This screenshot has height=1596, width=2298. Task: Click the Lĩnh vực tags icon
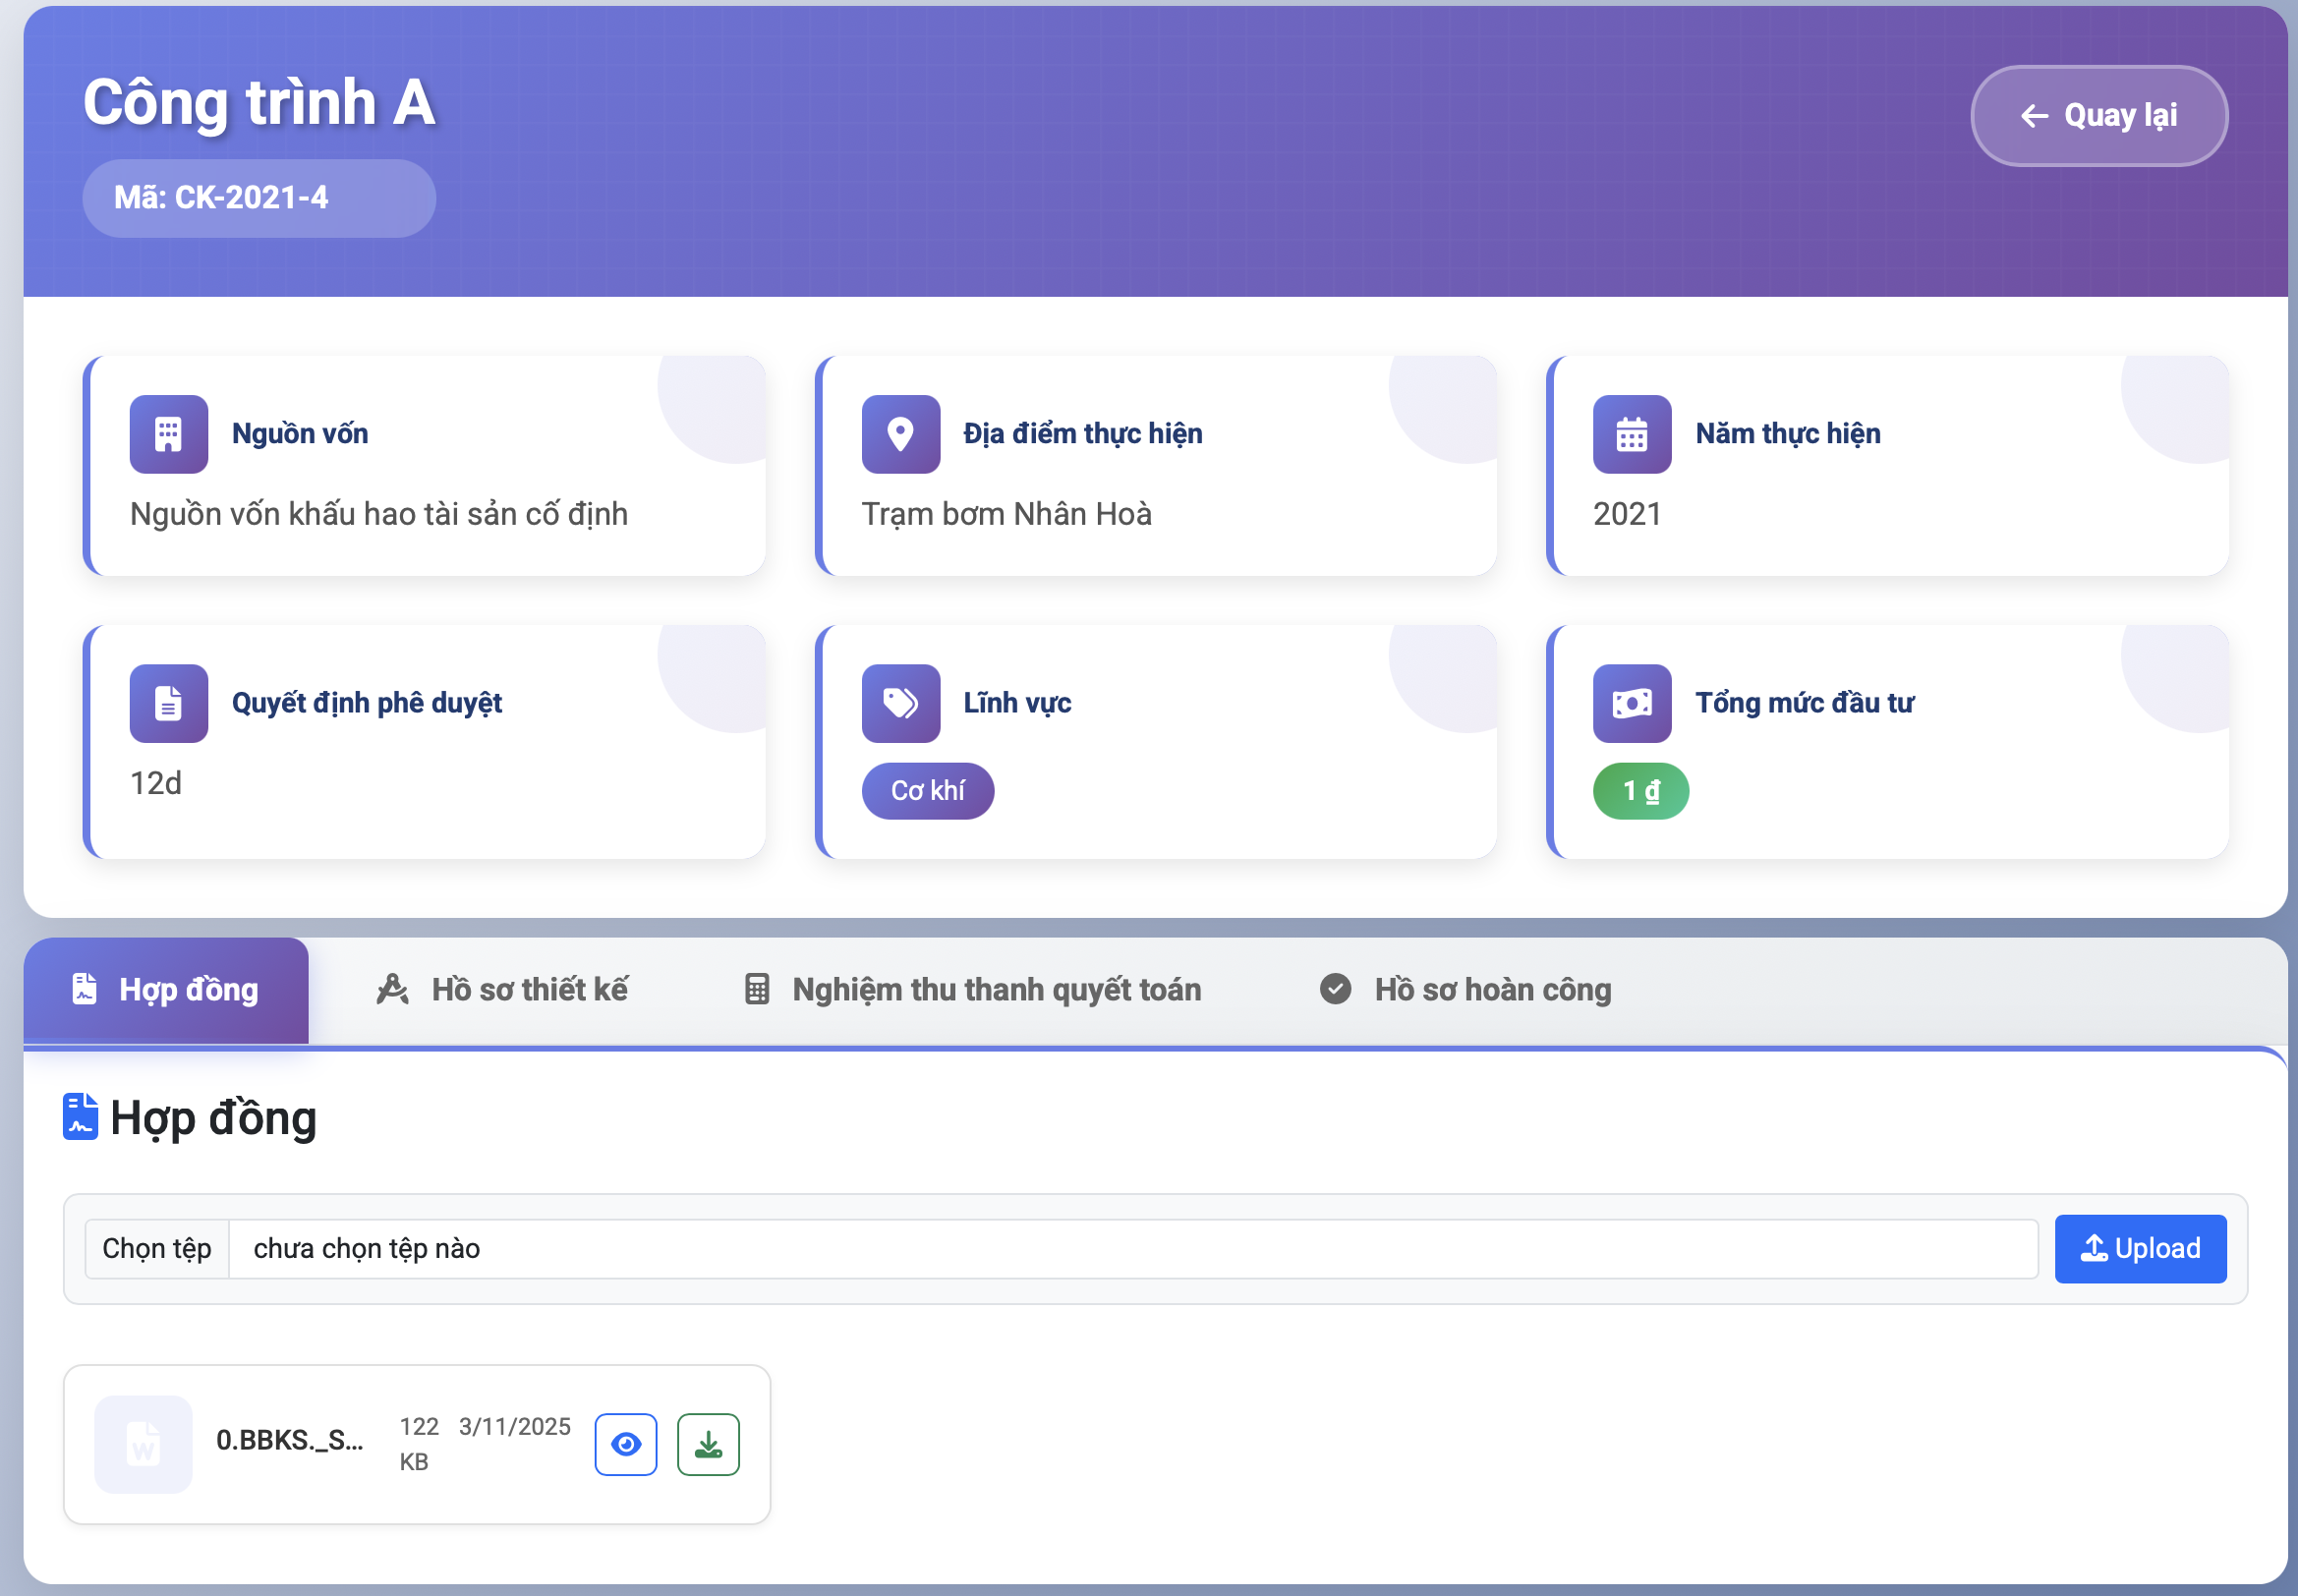[x=900, y=703]
